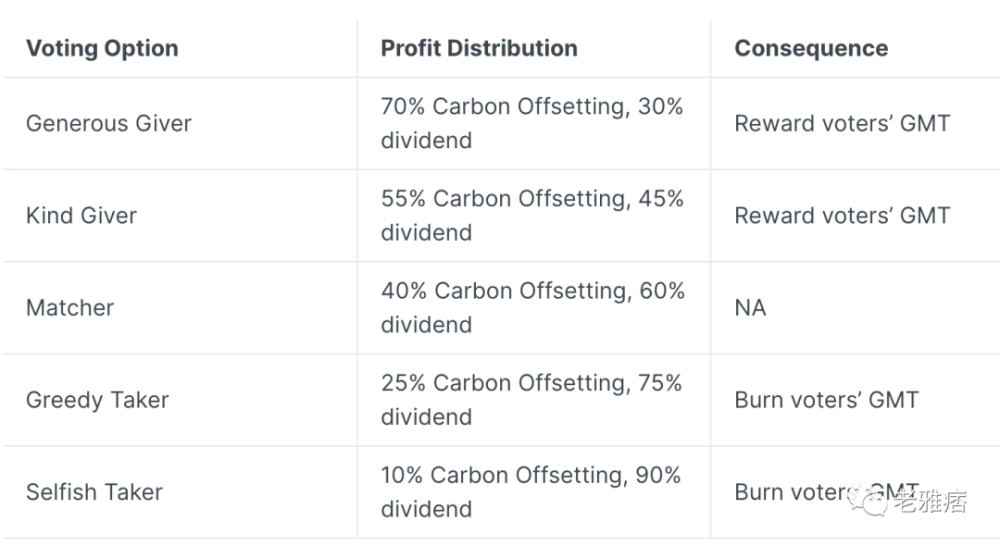Select 25% Carbon Offsetting, 75% dividend cell
Image resolution: width=1000 pixels, height=546 pixels.
(x=531, y=400)
